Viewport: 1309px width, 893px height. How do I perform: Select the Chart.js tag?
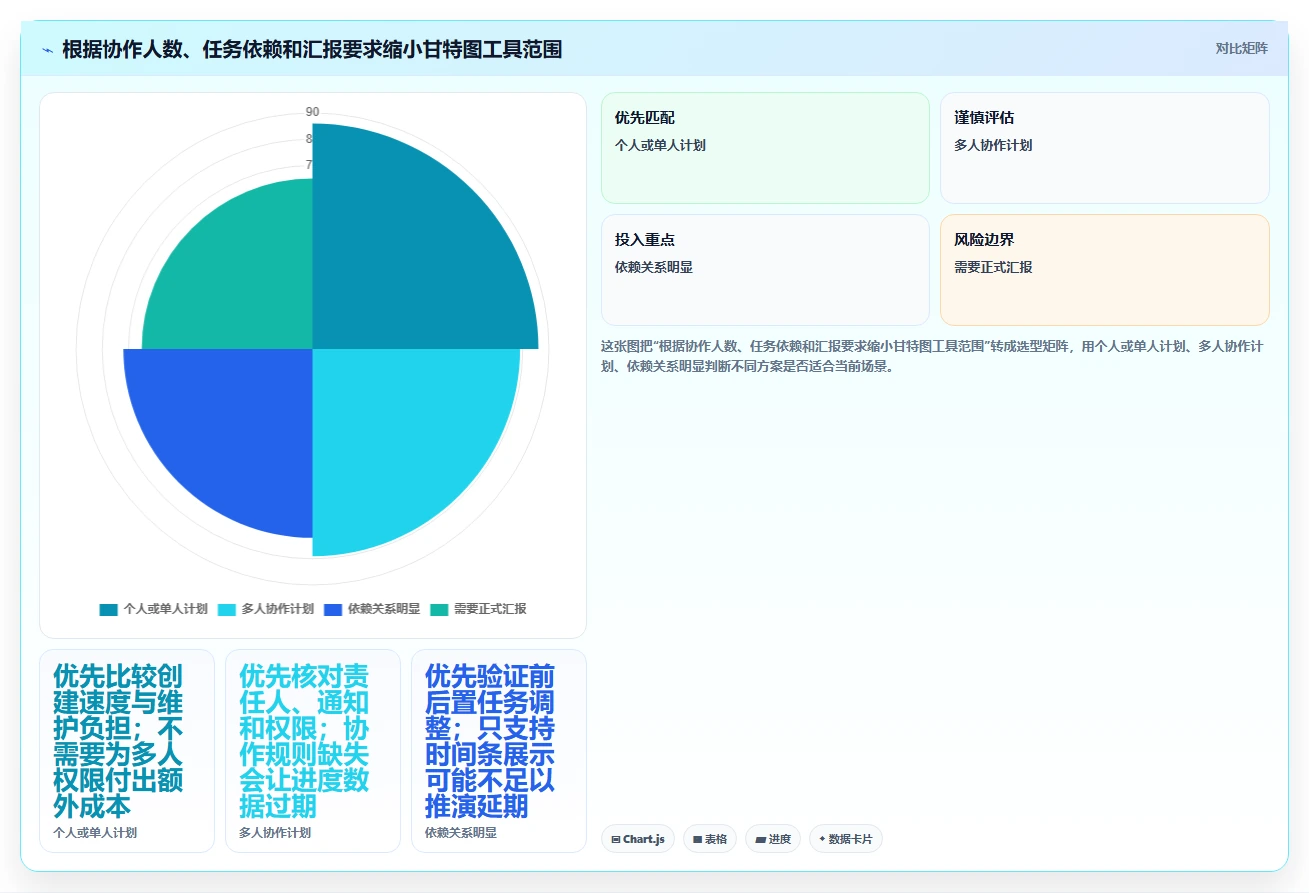point(638,839)
